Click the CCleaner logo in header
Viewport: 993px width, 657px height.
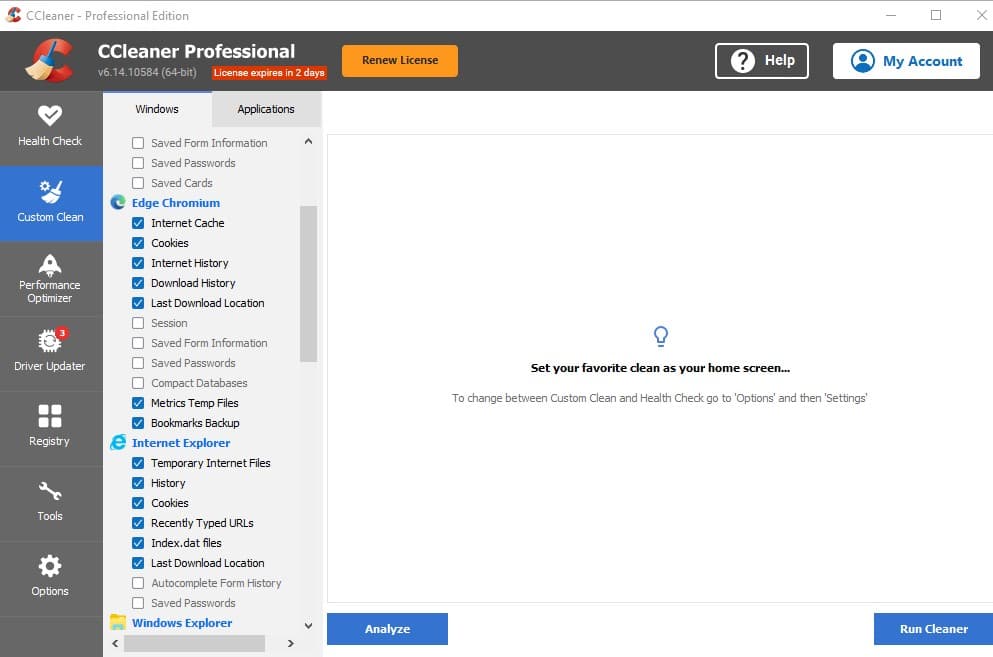point(50,61)
